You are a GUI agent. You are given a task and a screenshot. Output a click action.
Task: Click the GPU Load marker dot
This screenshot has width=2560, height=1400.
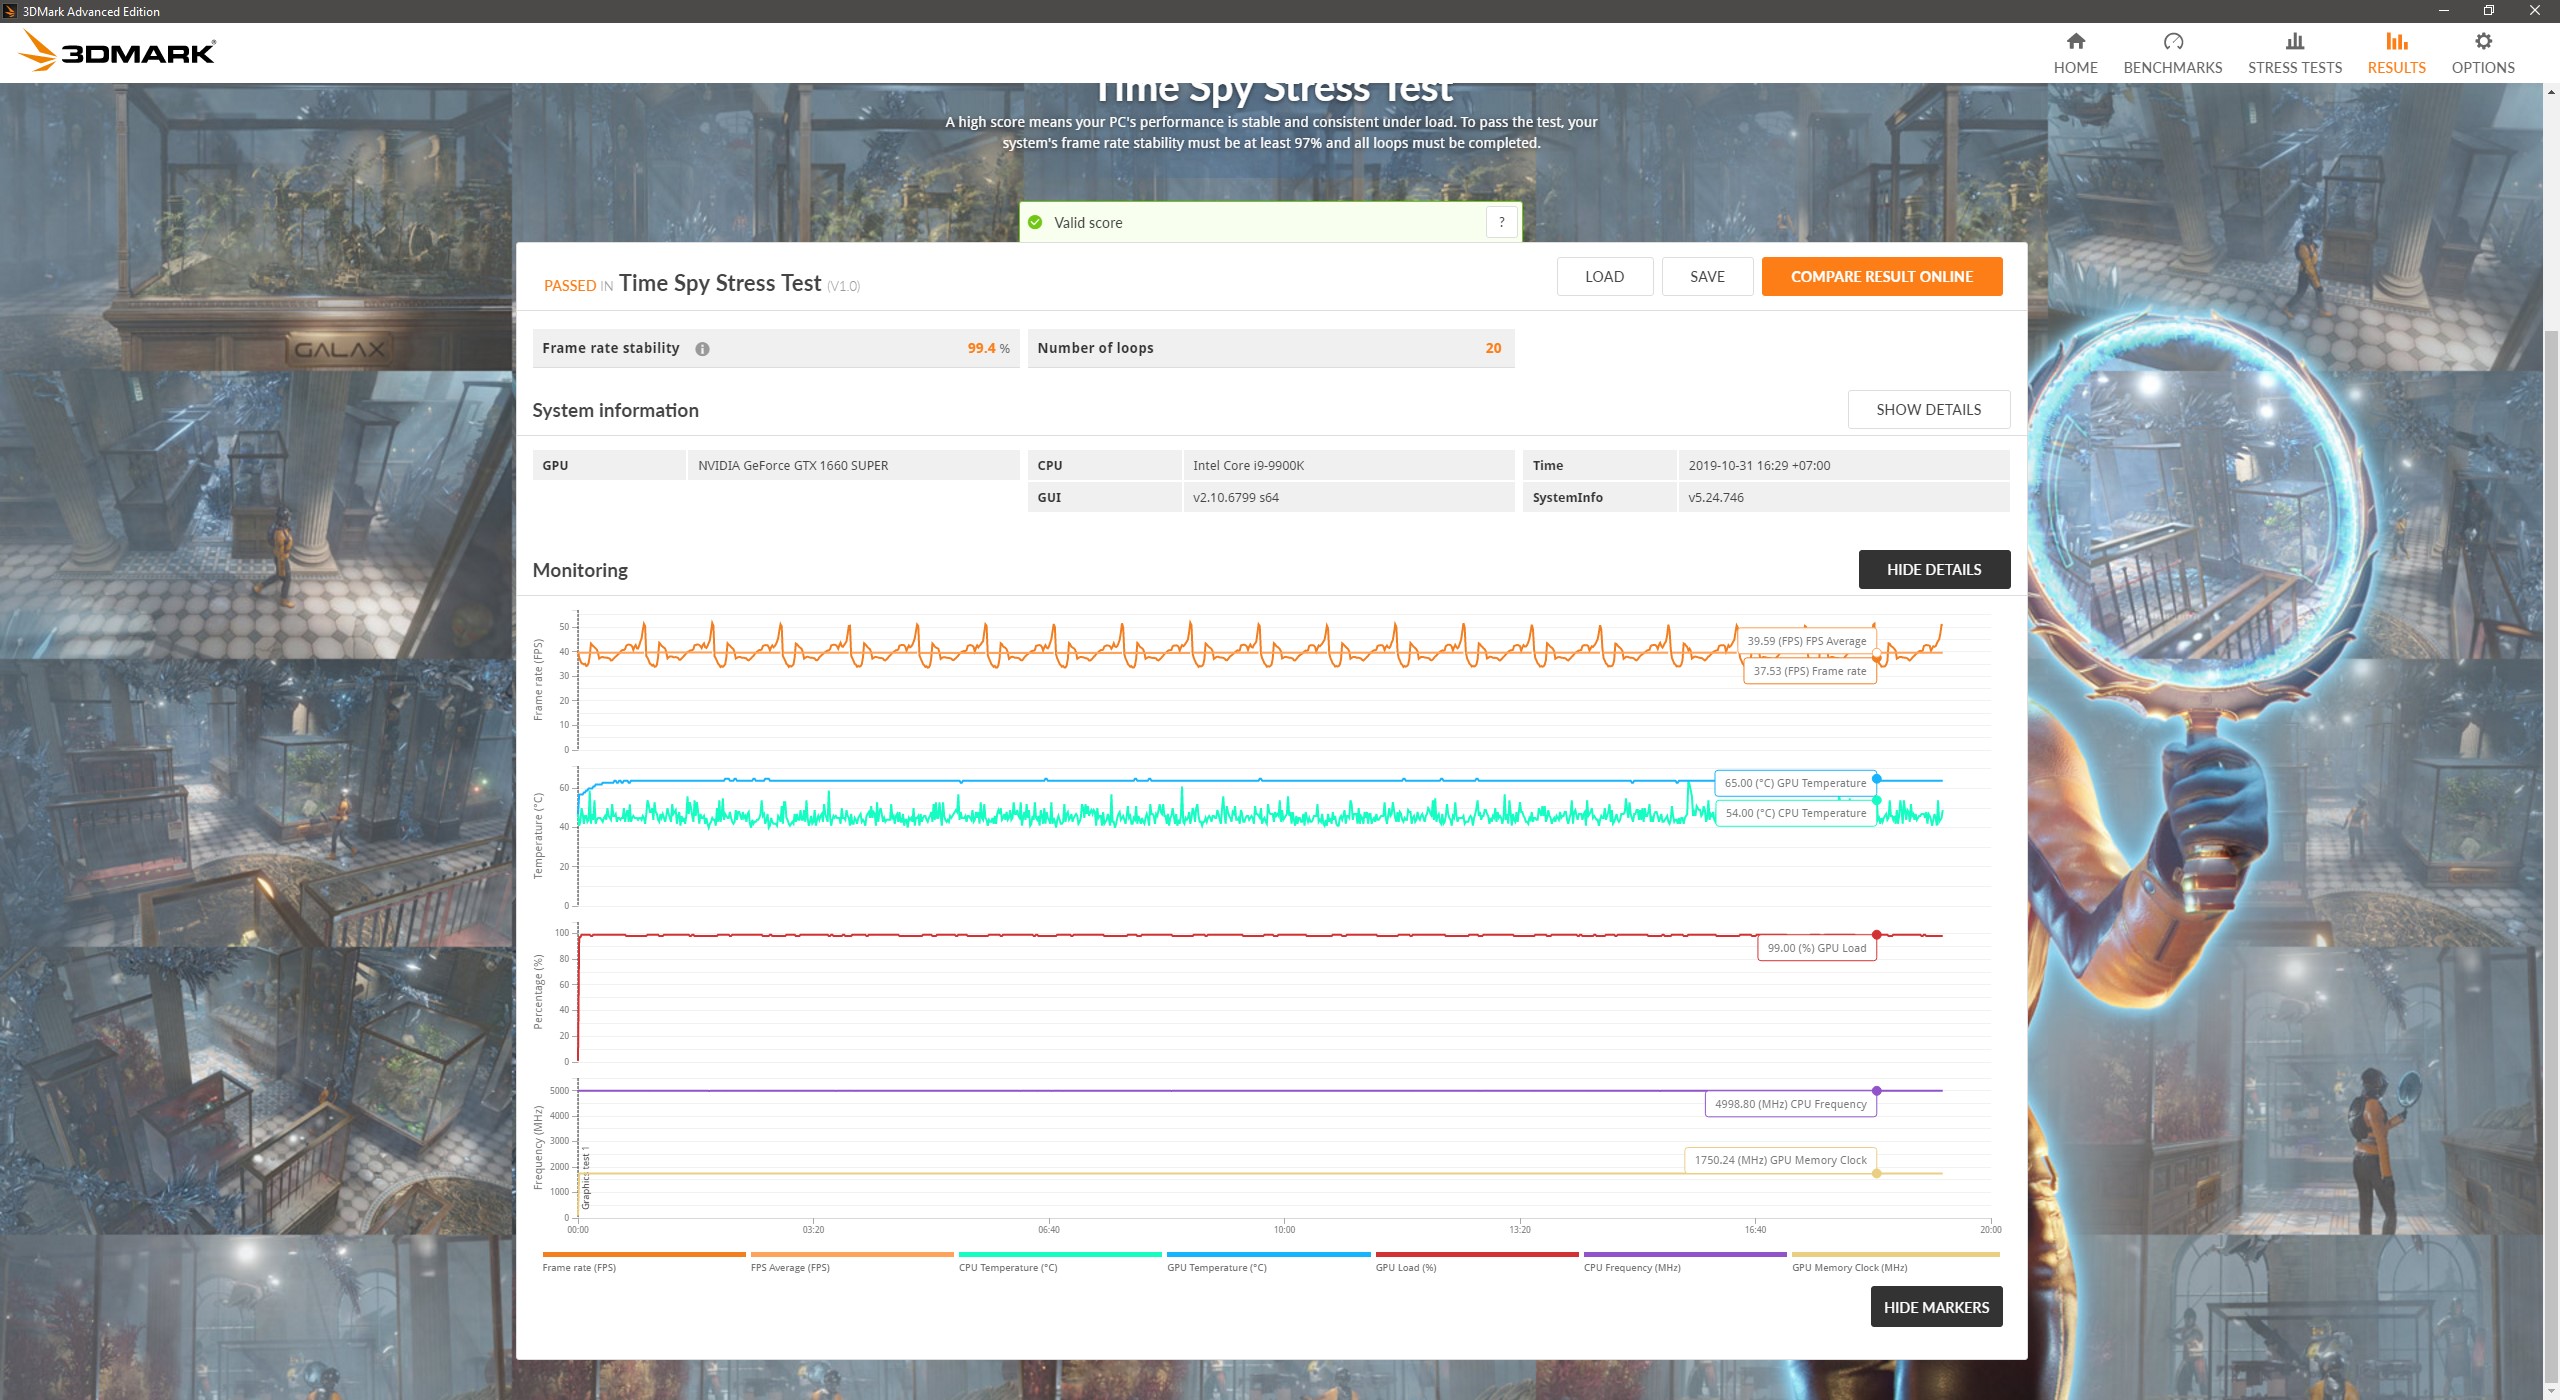(1876, 935)
